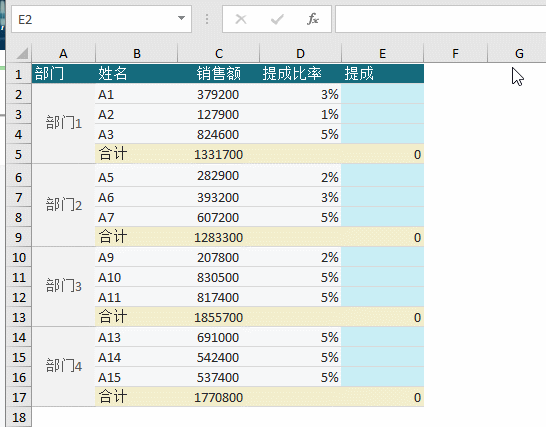Select row 5 header
The width and height of the screenshot is (546, 427).
coord(18,154)
